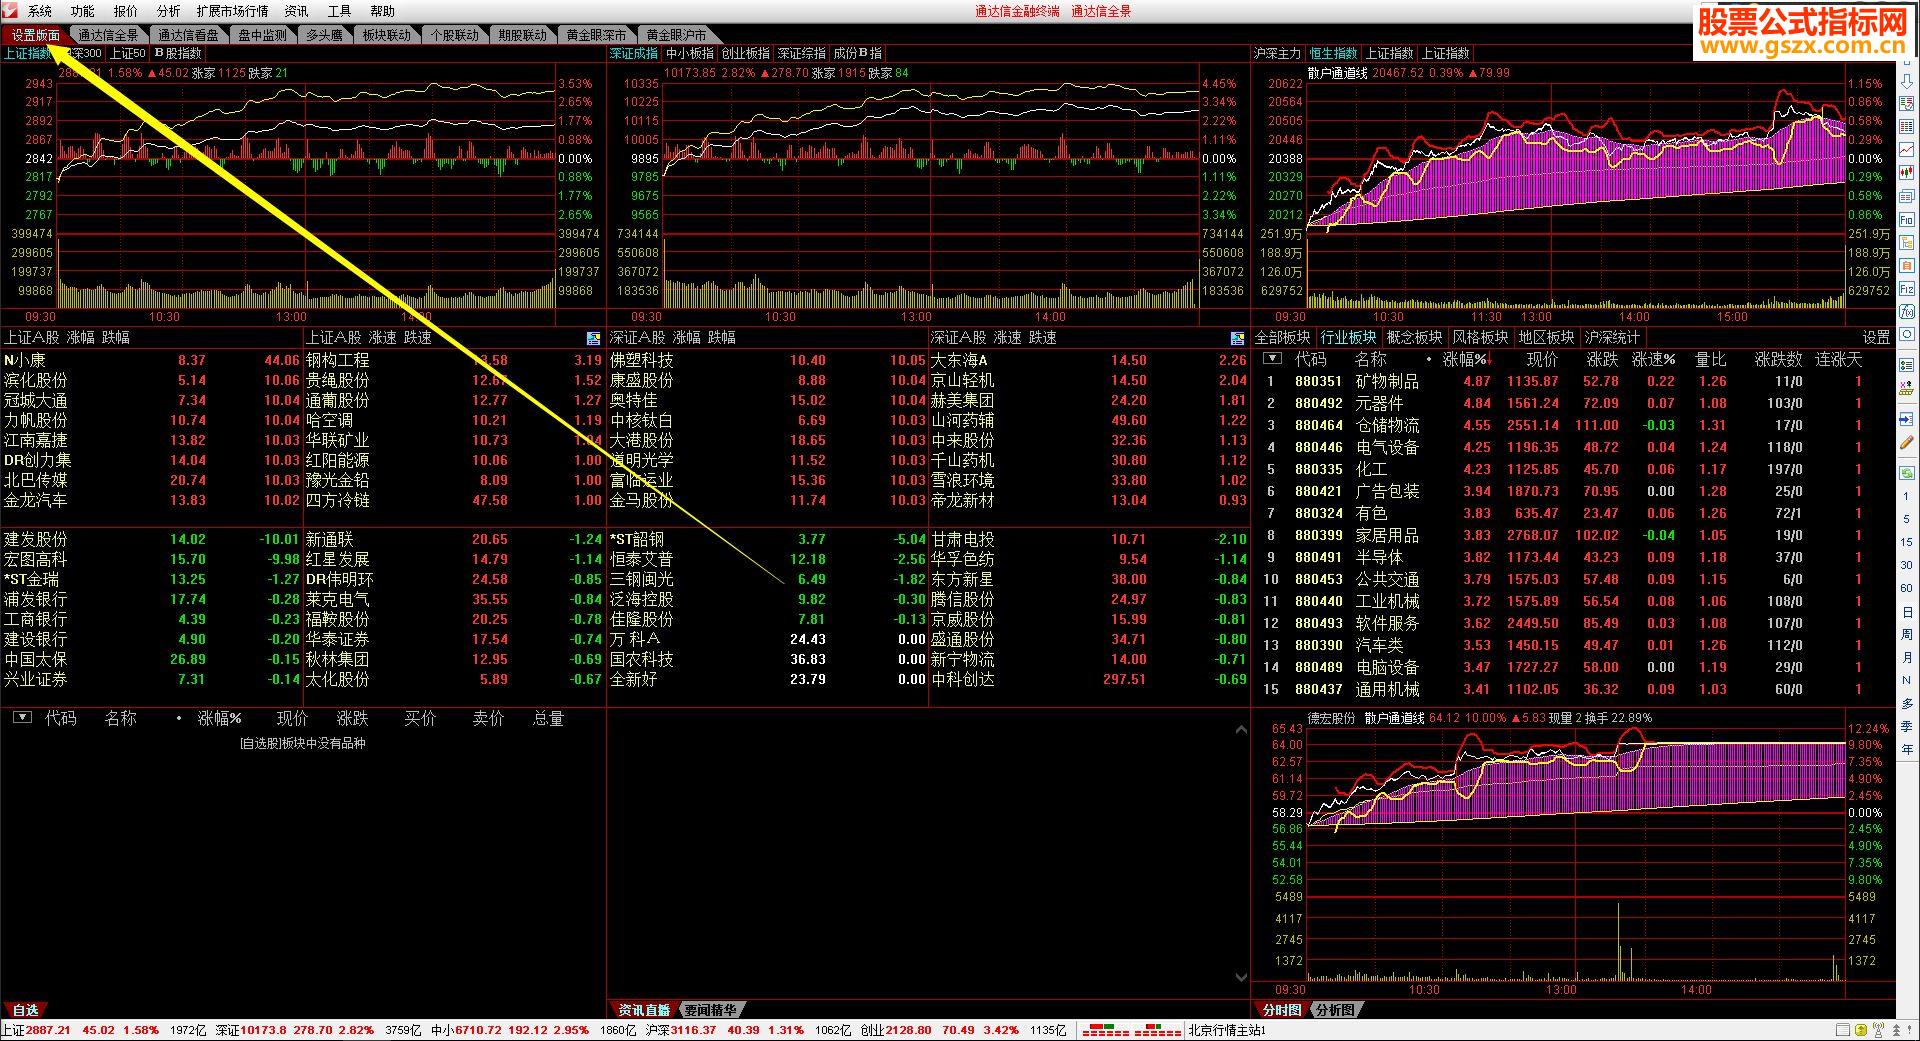Select the 30 minute period in sidebar
1920x1041 pixels.
coord(1906,565)
